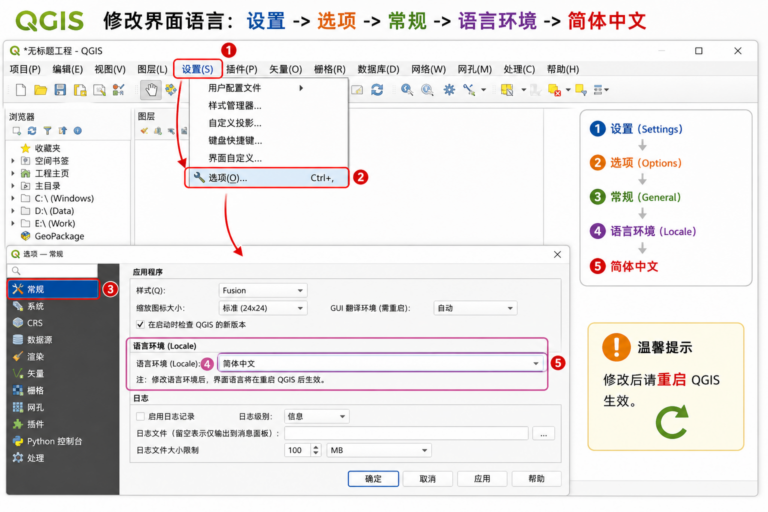Click the Options dialog search field

(52, 270)
